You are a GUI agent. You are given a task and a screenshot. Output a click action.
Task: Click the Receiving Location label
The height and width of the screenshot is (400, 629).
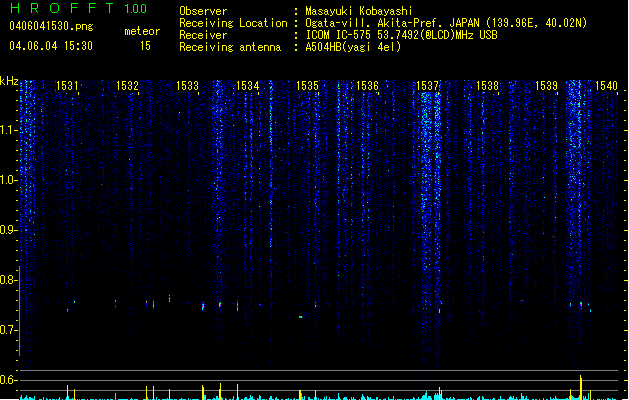point(233,23)
